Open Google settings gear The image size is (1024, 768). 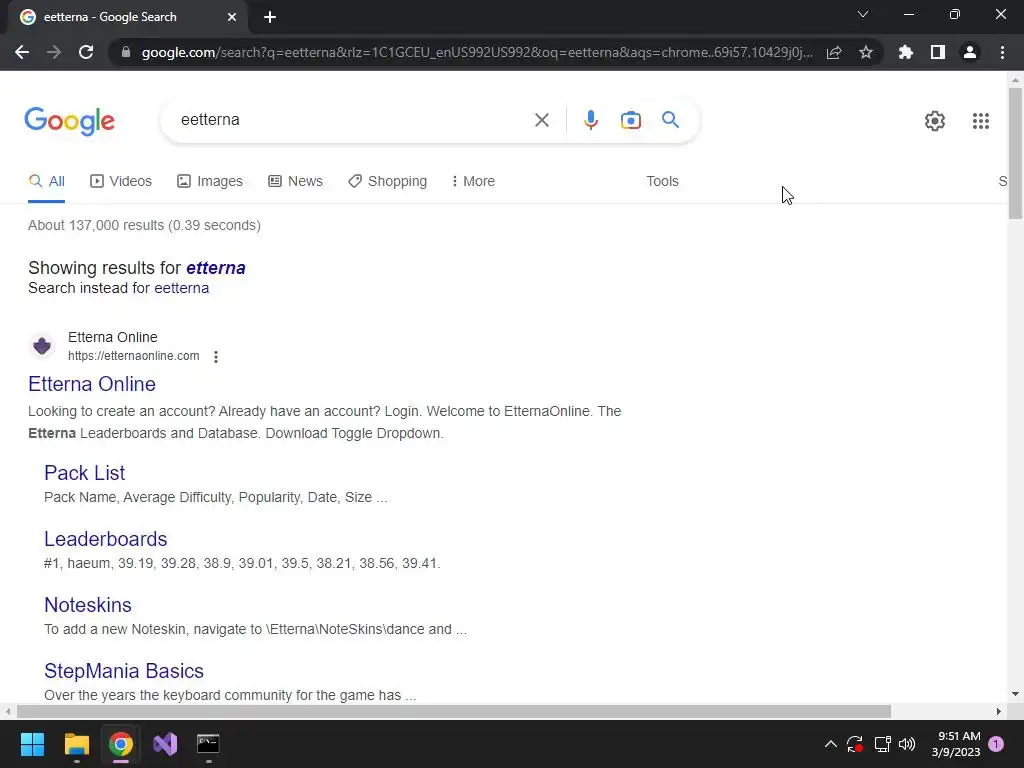coord(935,121)
